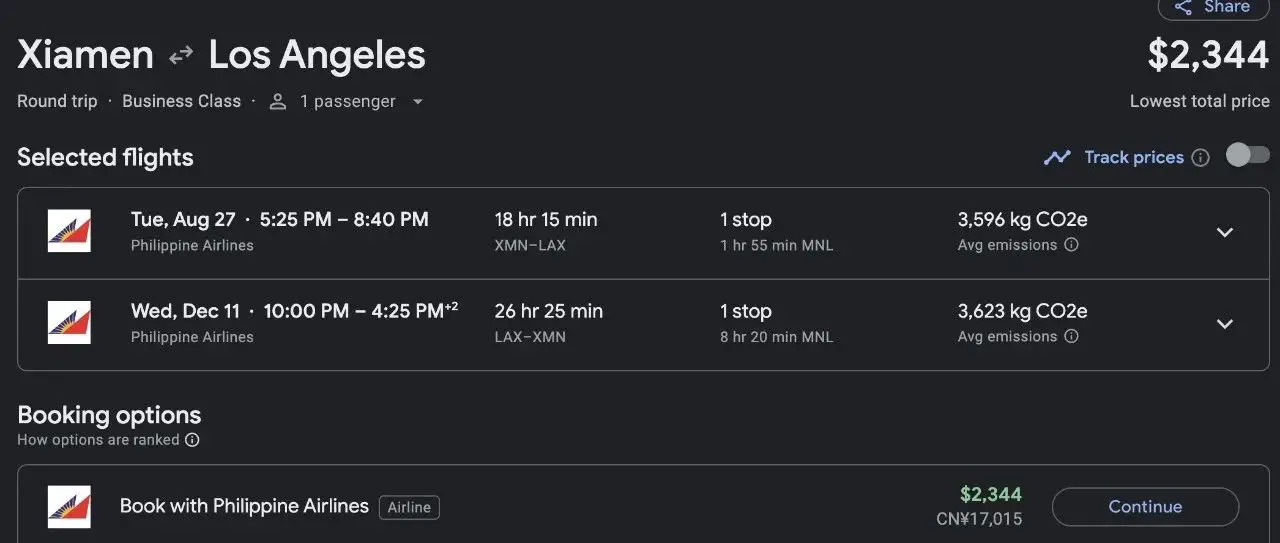
Task: Click emissions info icon for 3,623 kg flight
Action: tap(1071, 337)
